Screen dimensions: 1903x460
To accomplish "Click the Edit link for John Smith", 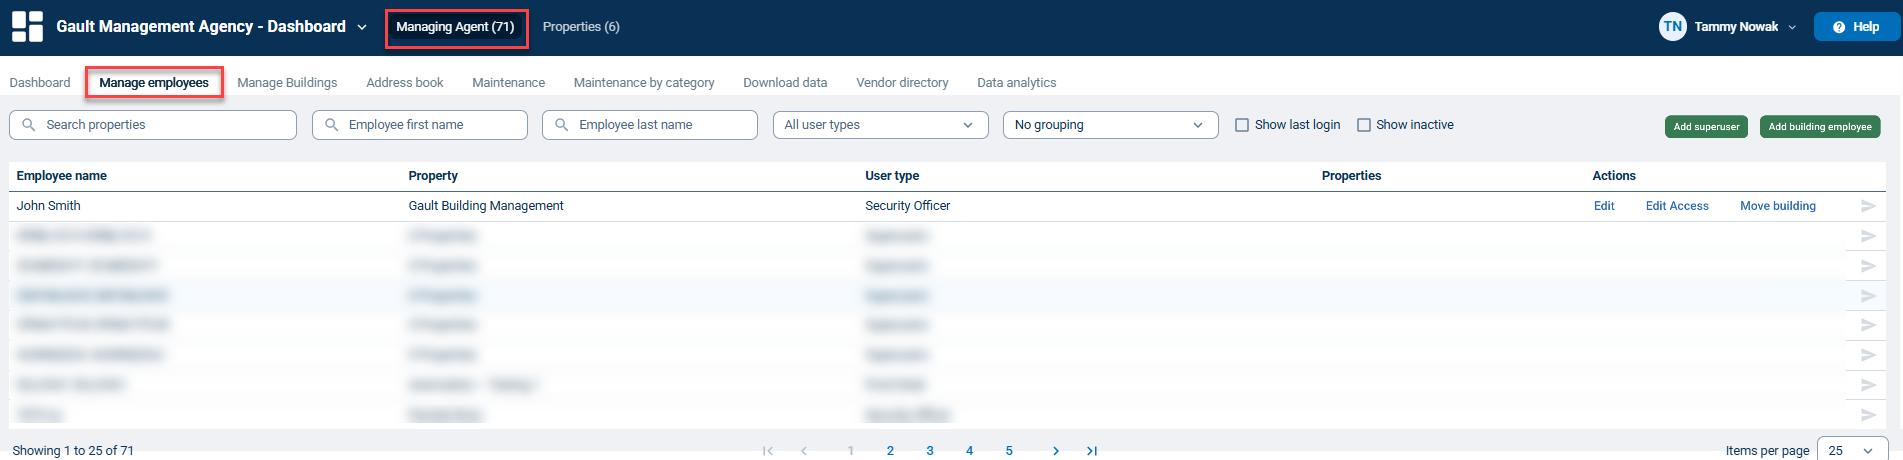I will tap(1604, 206).
